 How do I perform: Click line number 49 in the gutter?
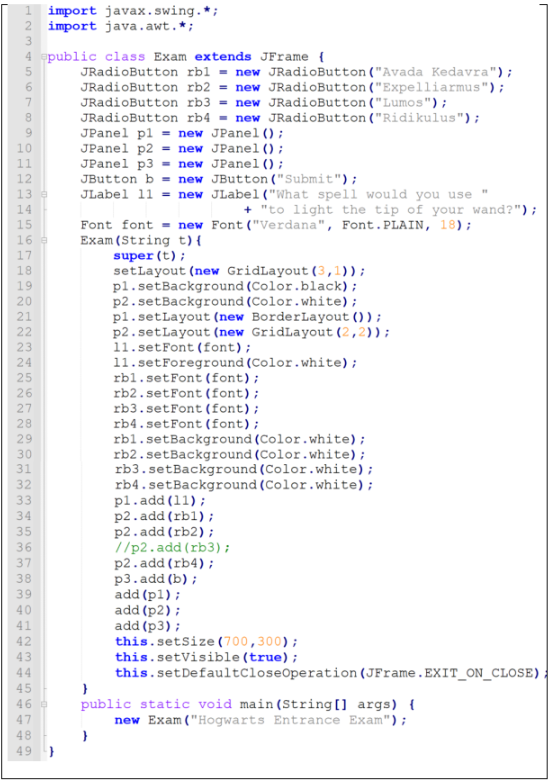coord(24,751)
